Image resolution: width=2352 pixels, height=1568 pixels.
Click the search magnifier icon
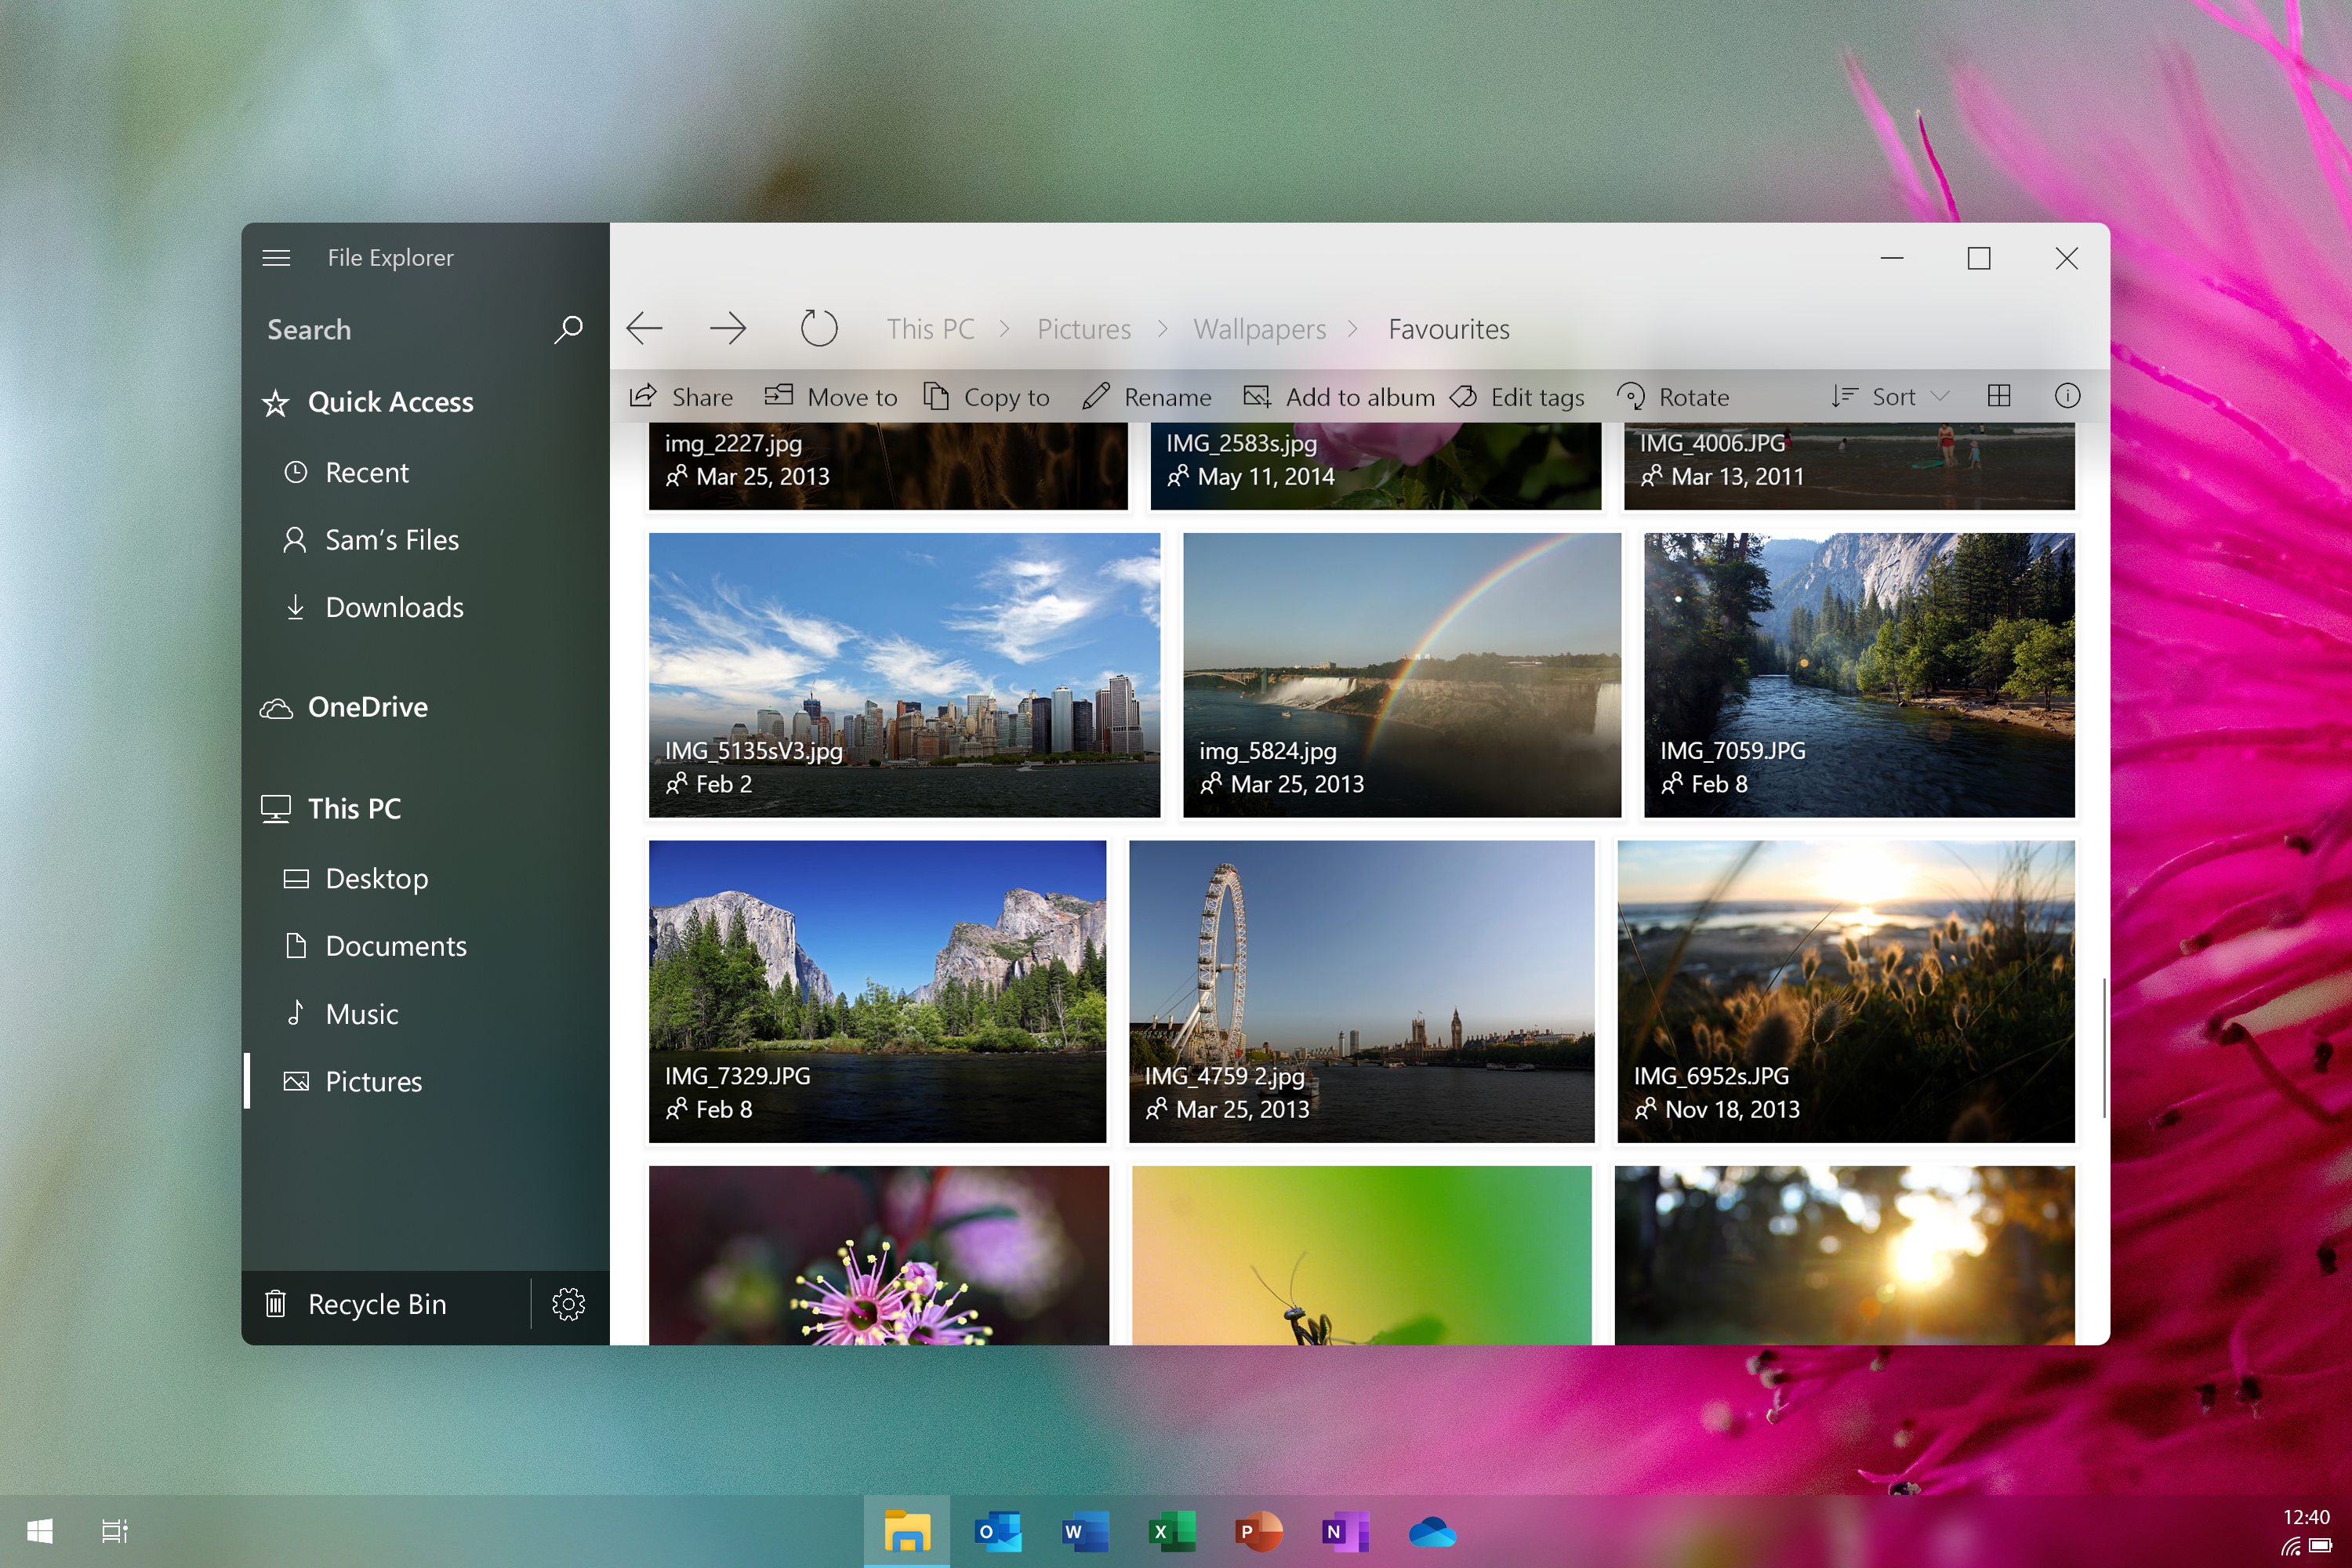(x=568, y=329)
